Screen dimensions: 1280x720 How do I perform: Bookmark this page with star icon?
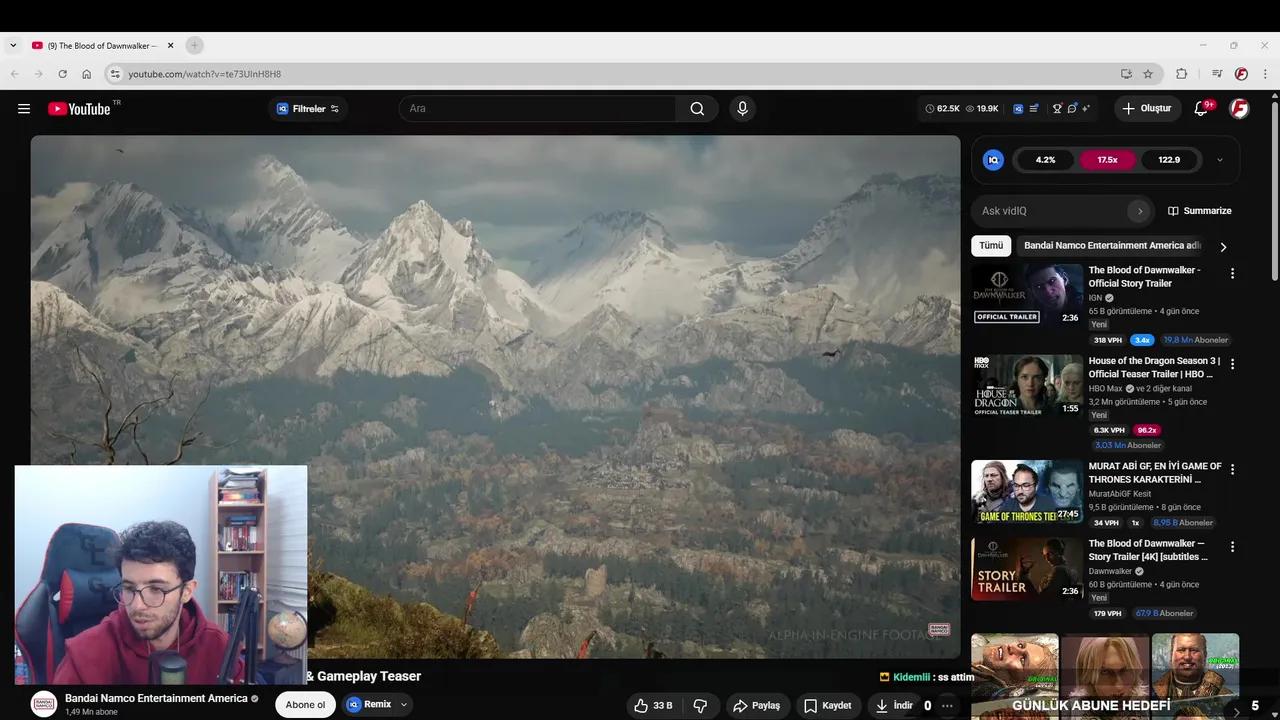1148,74
